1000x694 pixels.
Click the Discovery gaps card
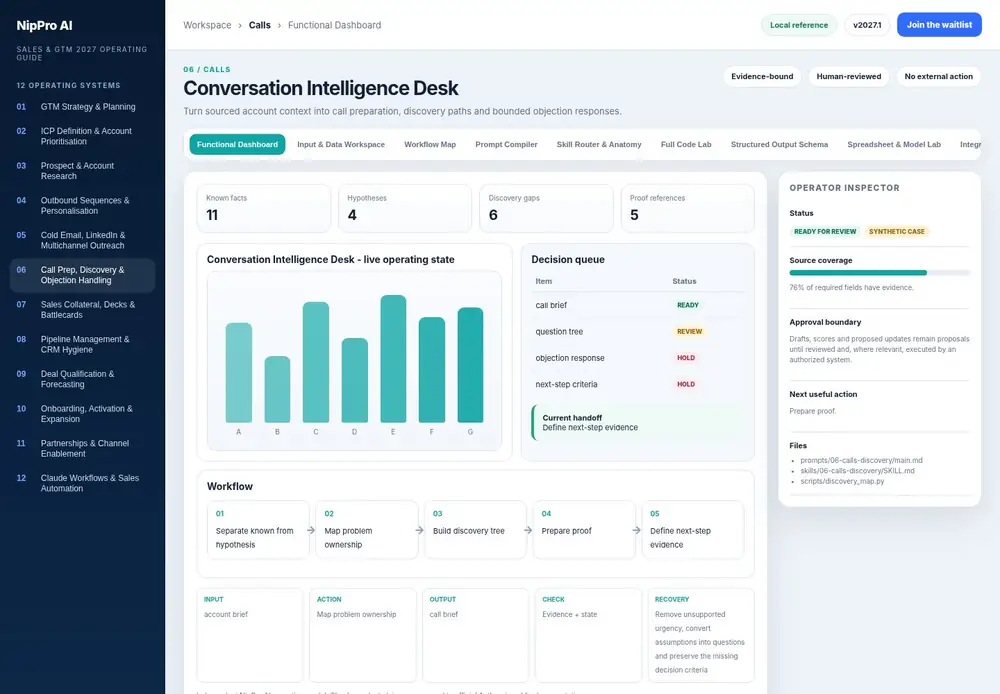[546, 209]
